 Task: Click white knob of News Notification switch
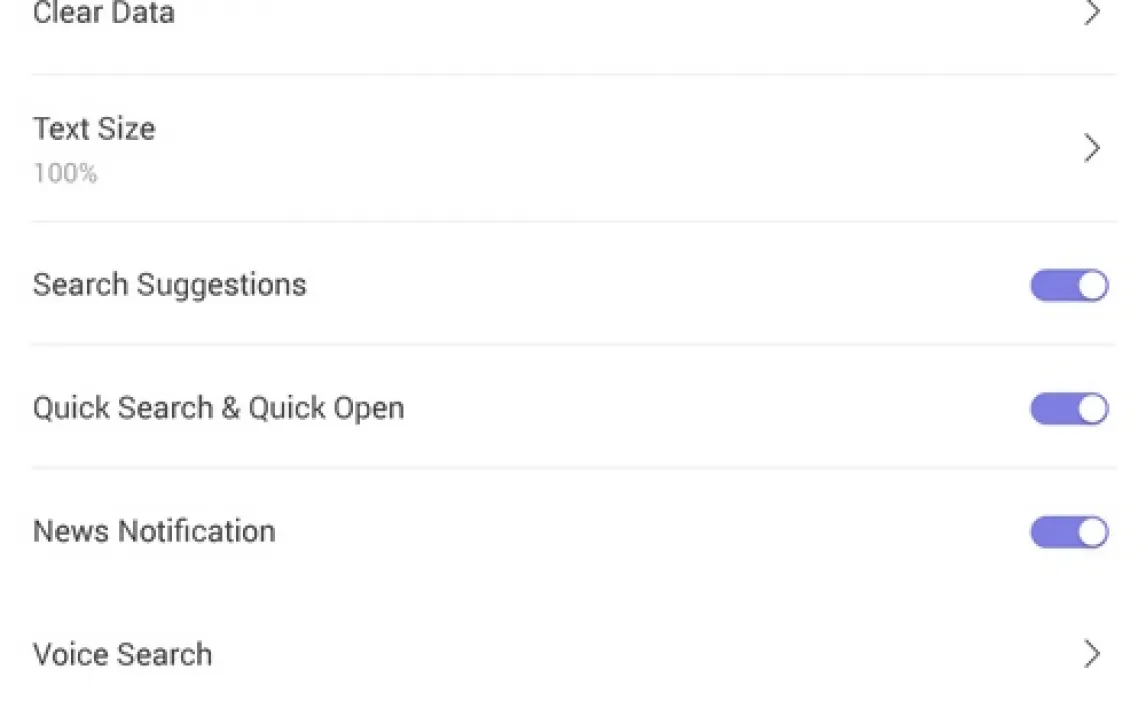(1092, 532)
